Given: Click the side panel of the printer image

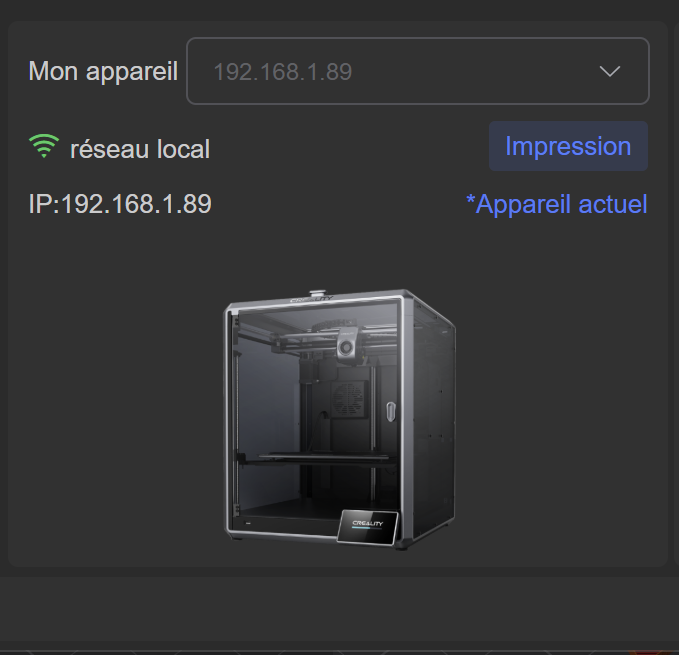Looking at the screenshot, I should coord(433,424).
